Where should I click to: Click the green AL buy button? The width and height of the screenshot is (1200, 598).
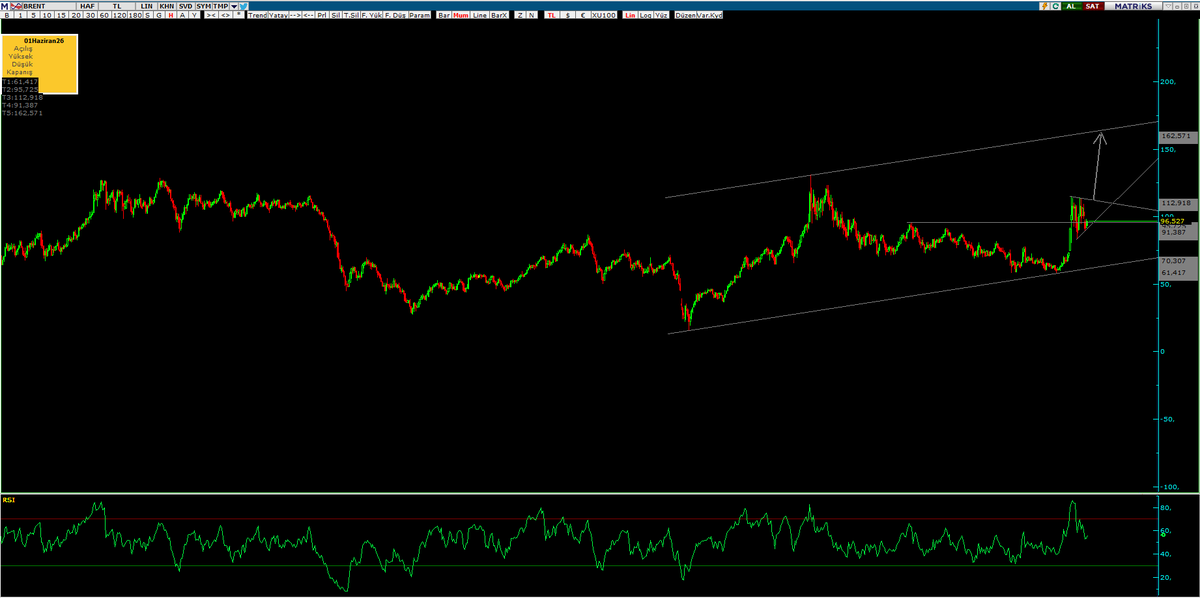click(1072, 6)
